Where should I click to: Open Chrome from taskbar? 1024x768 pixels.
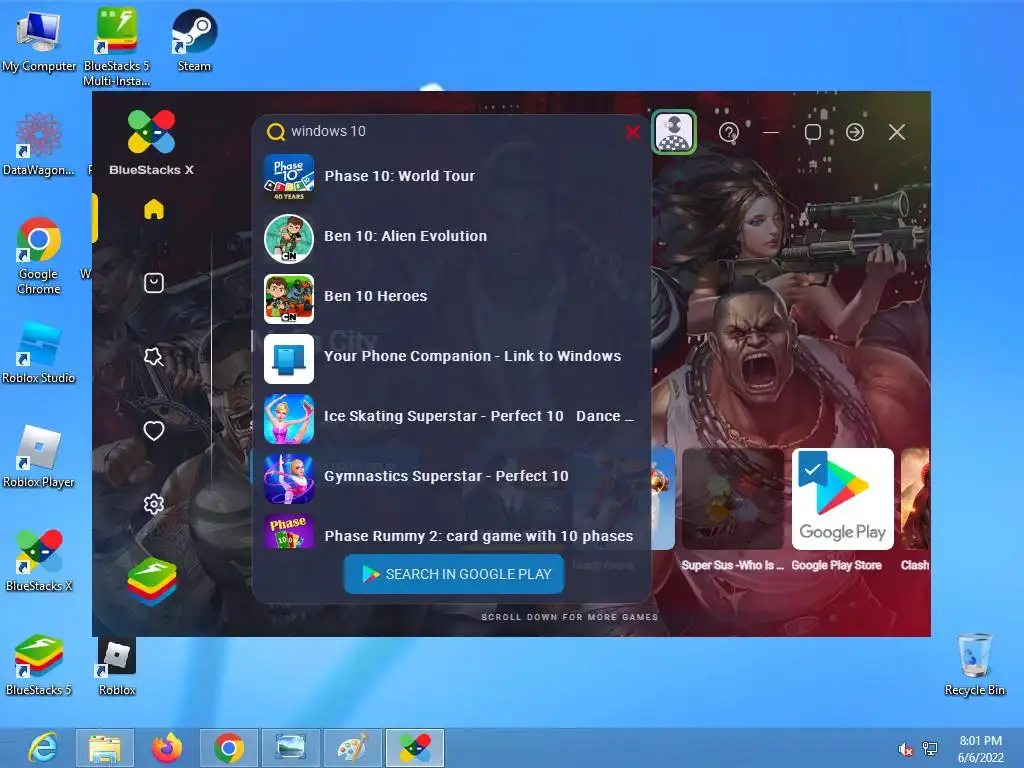(229, 748)
